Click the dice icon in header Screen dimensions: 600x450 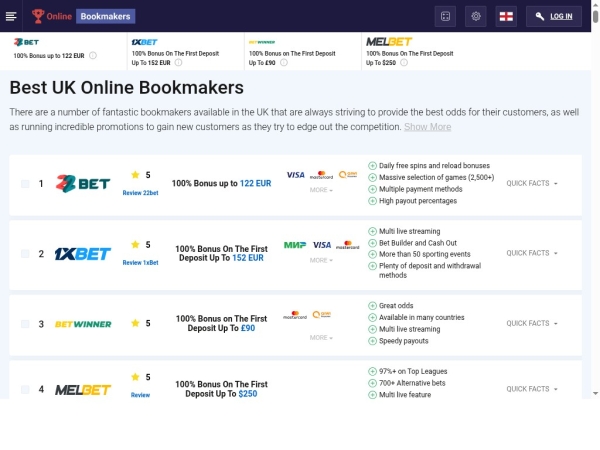pos(445,16)
